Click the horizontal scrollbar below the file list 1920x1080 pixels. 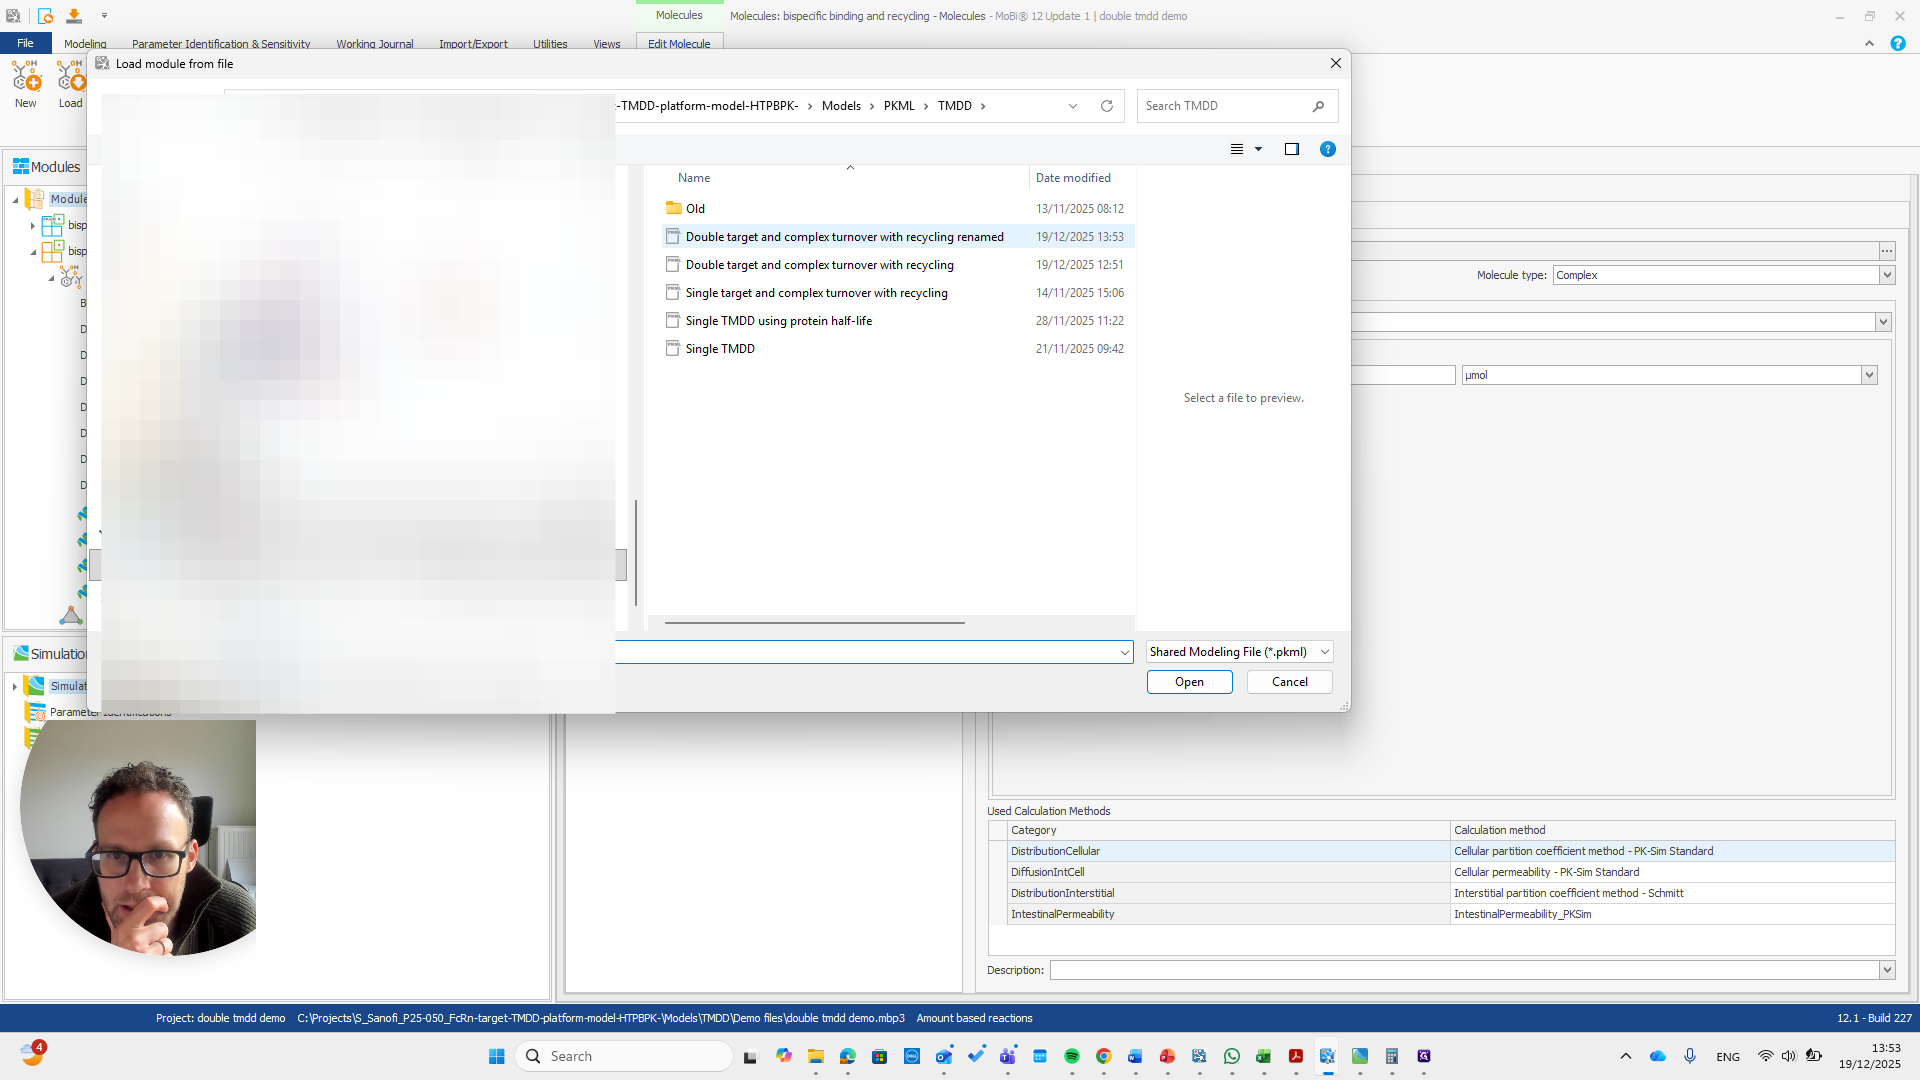tap(814, 622)
